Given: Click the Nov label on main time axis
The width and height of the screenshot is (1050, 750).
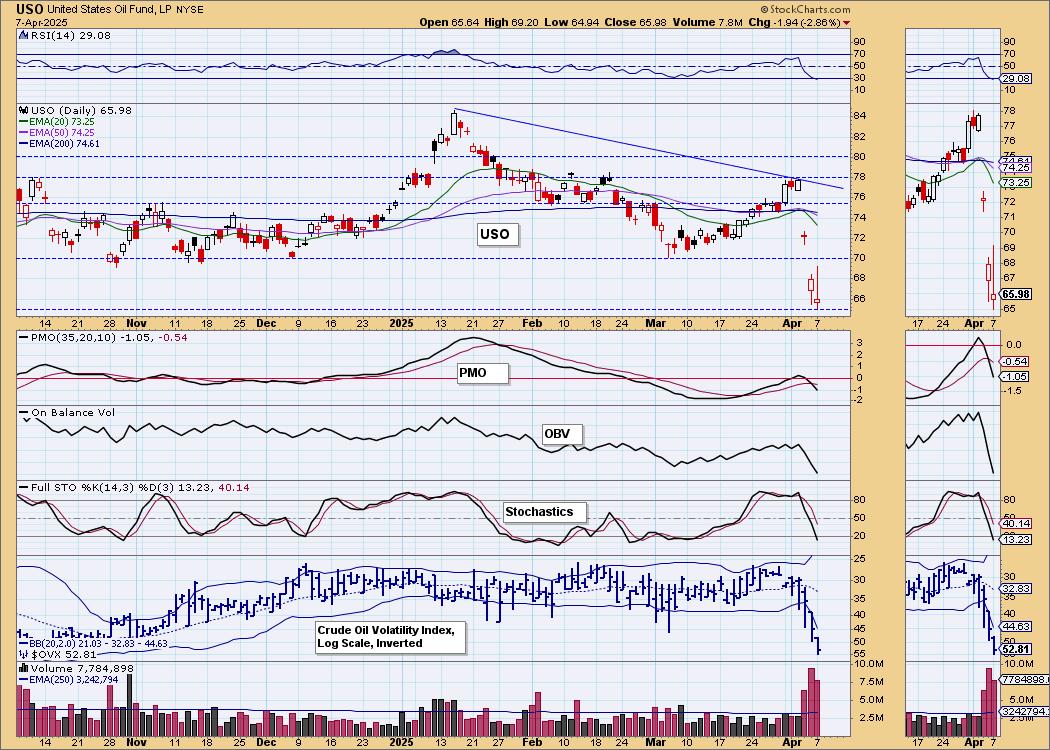Looking at the screenshot, I should pyautogui.click(x=136, y=323).
